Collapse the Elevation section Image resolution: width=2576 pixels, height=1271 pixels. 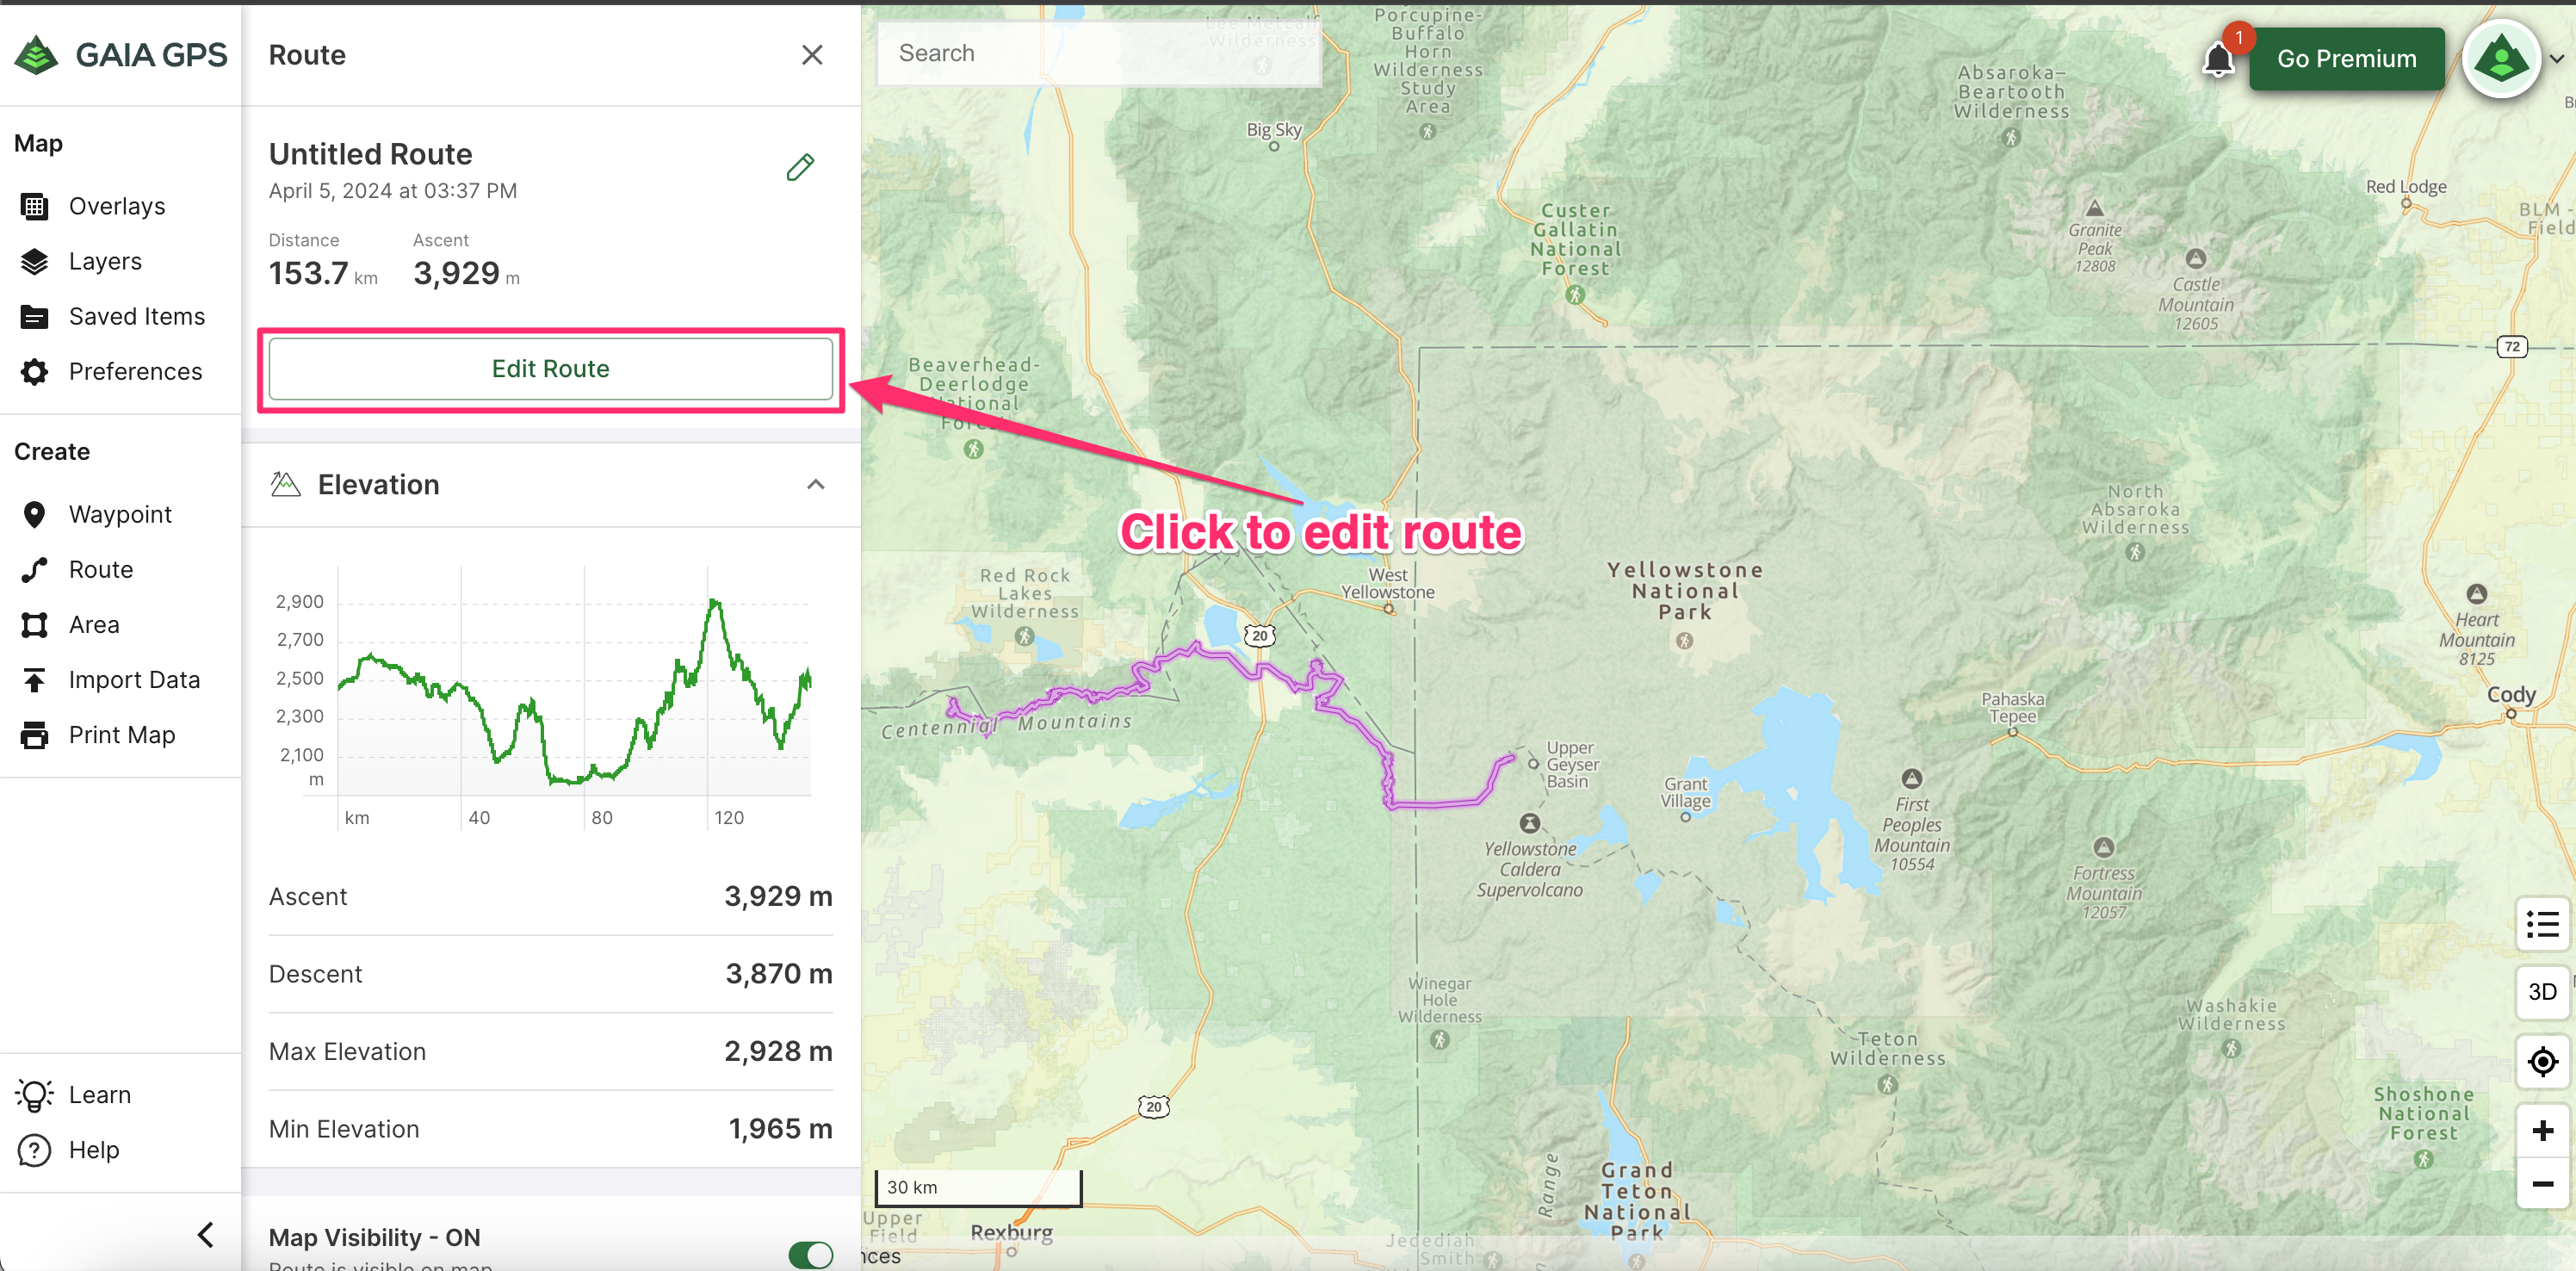point(816,485)
